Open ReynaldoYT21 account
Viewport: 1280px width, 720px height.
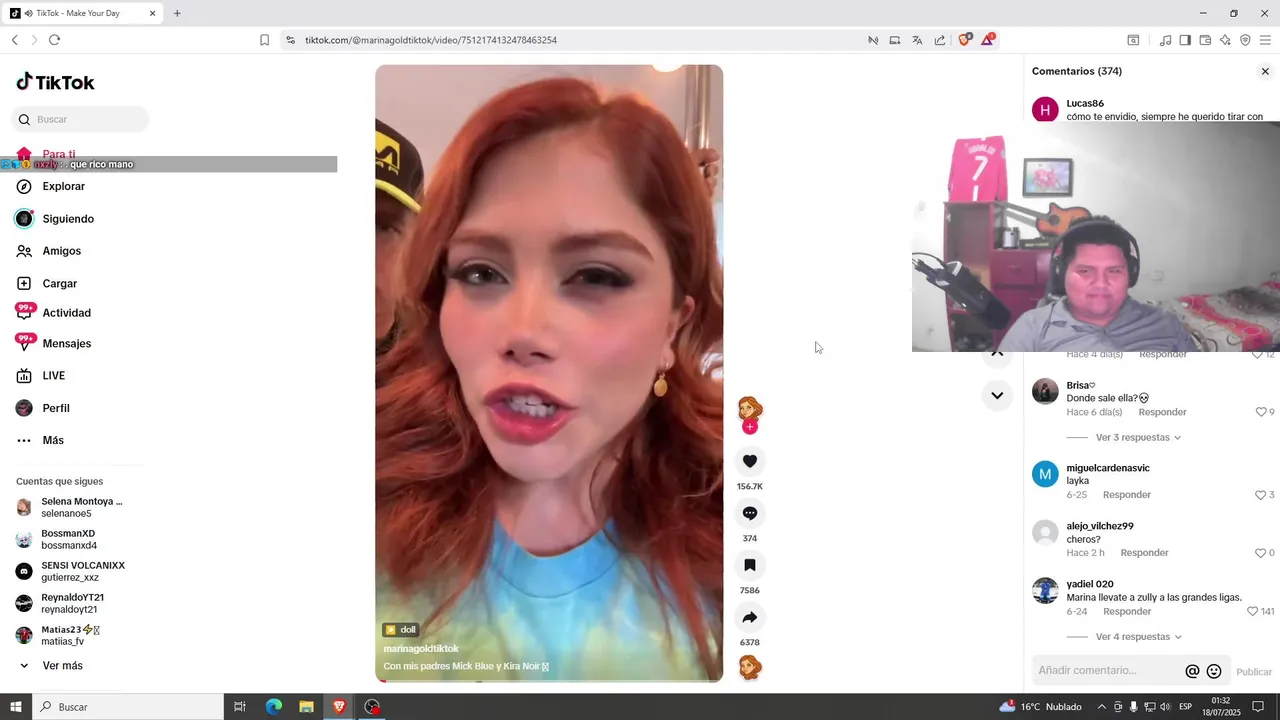72,603
